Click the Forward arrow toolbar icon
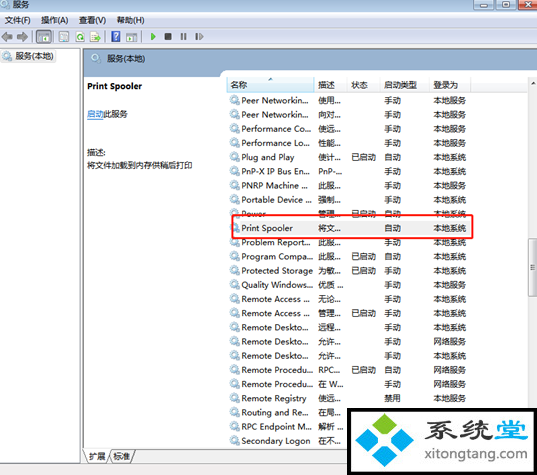Image resolution: width=537 pixels, height=475 pixels. click(x=22, y=36)
